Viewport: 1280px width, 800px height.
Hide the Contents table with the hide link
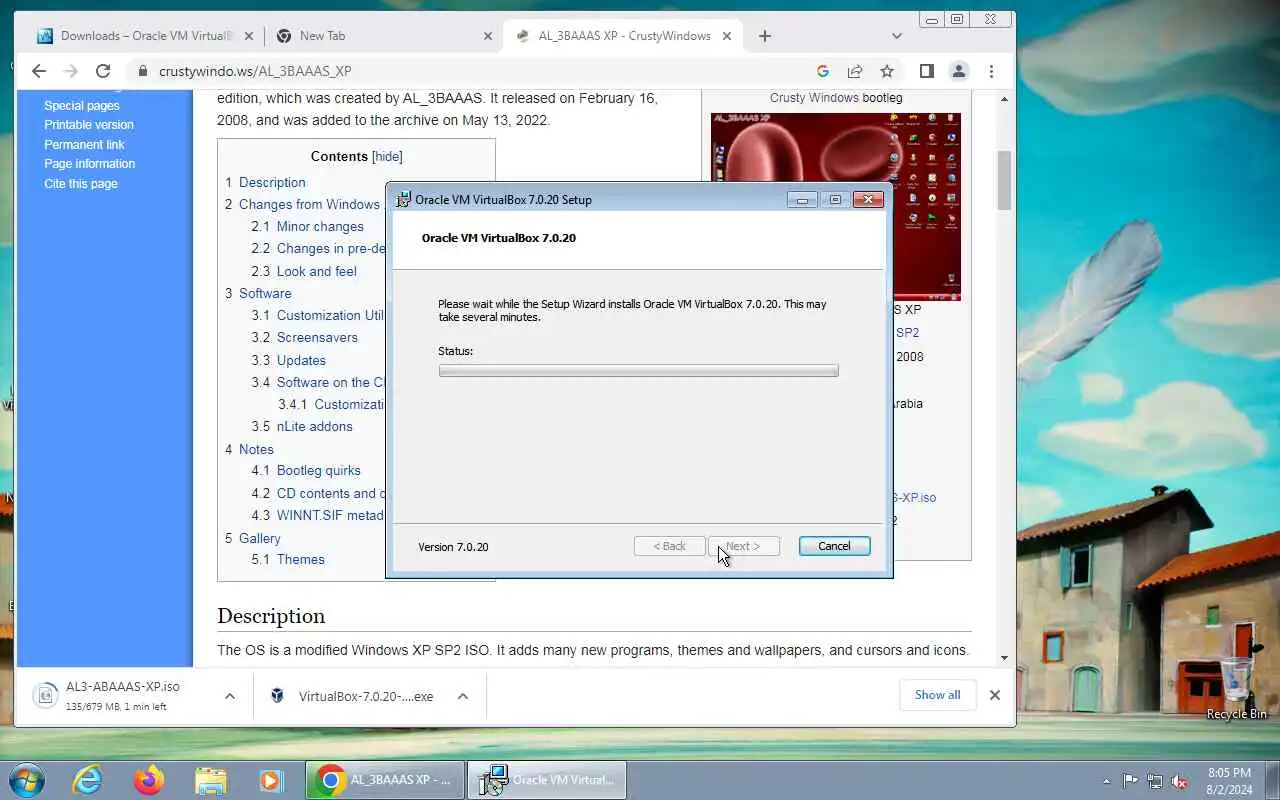[x=387, y=156]
